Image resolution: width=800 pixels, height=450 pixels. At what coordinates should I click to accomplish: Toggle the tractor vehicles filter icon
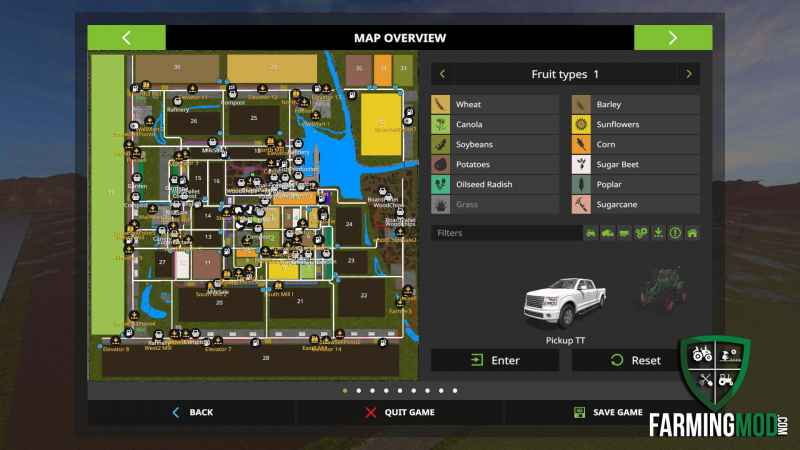click(591, 233)
